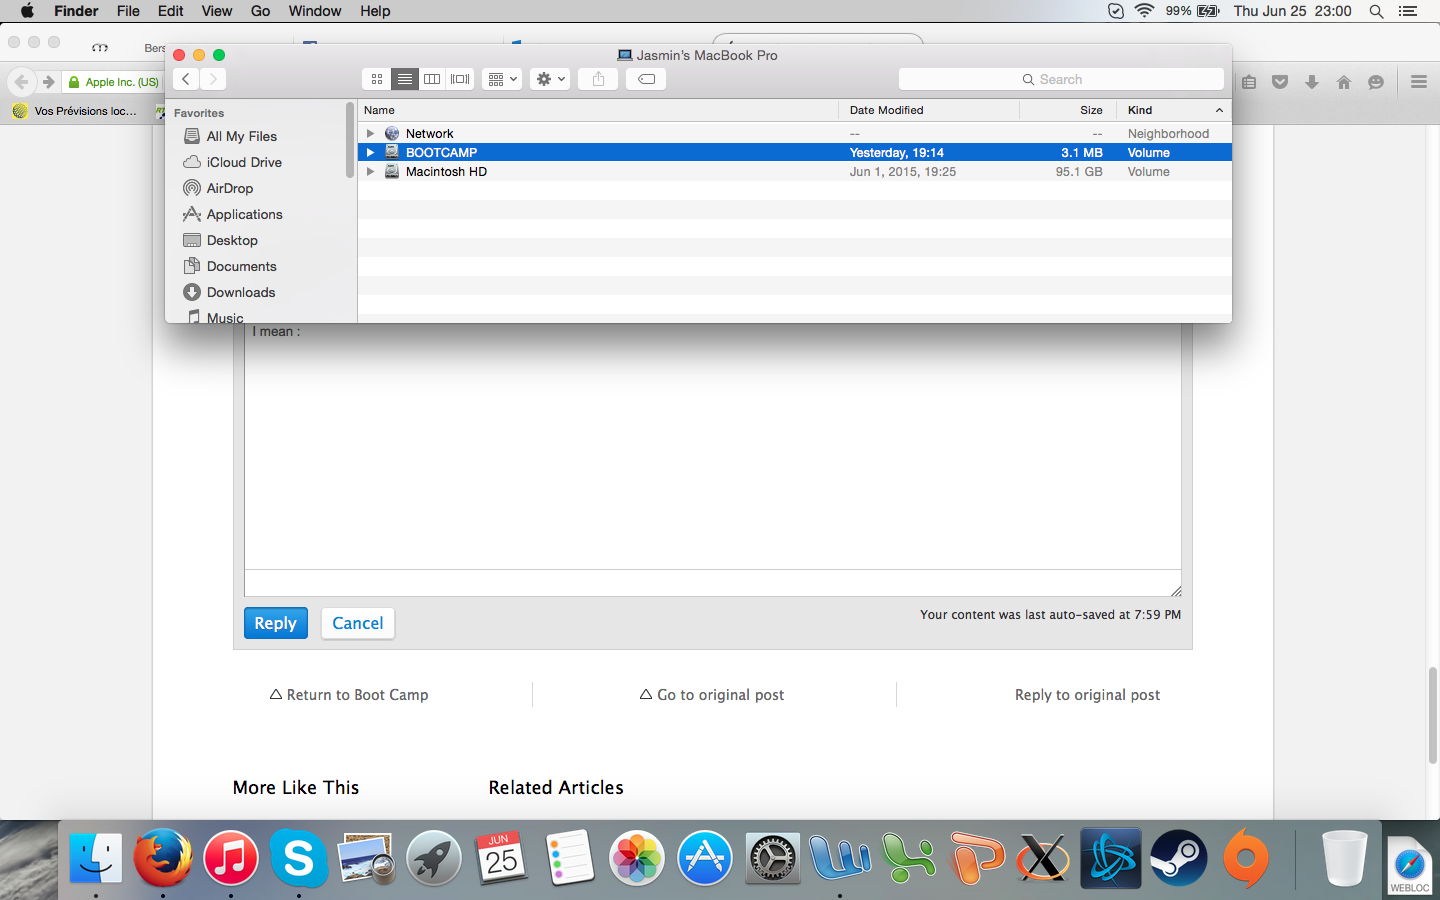
Task: Open Notification Center in menu bar
Action: [1408, 11]
